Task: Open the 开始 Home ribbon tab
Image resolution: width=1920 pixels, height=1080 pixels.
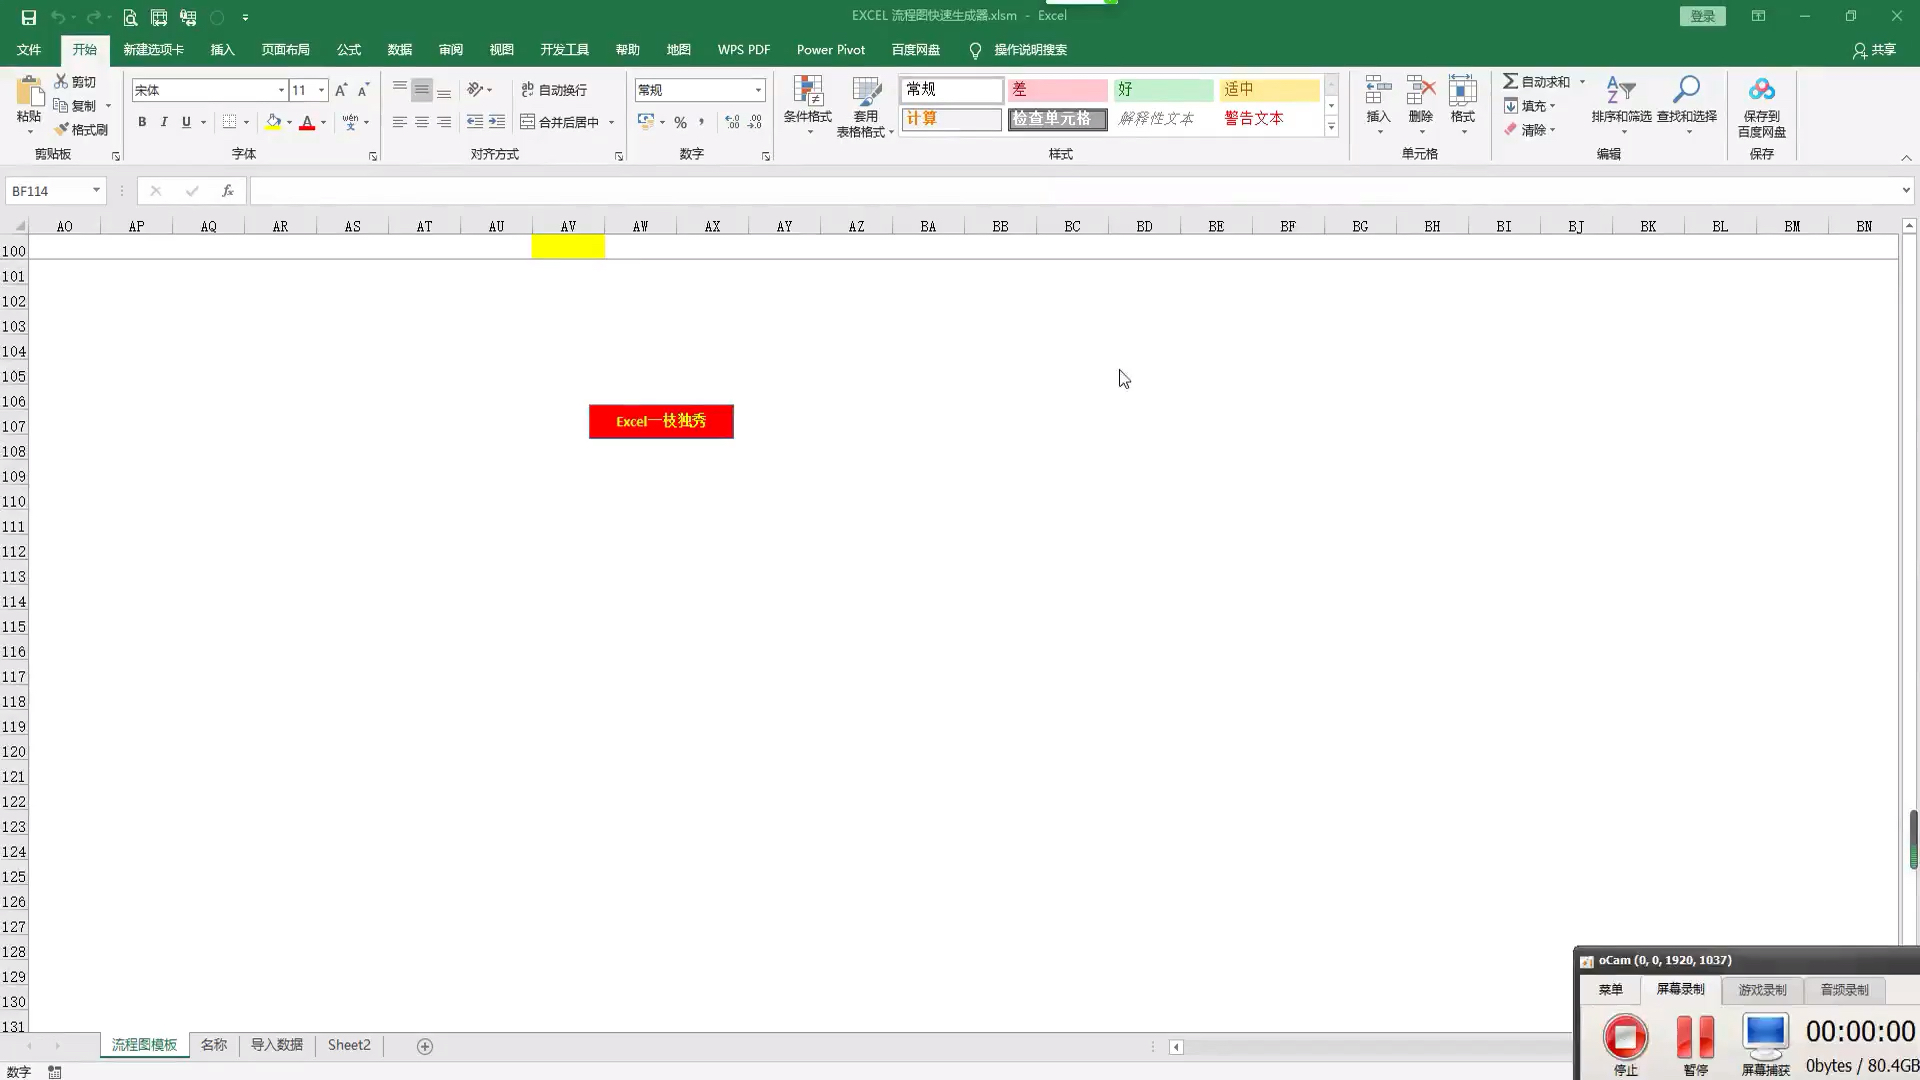Action: [x=83, y=50]
